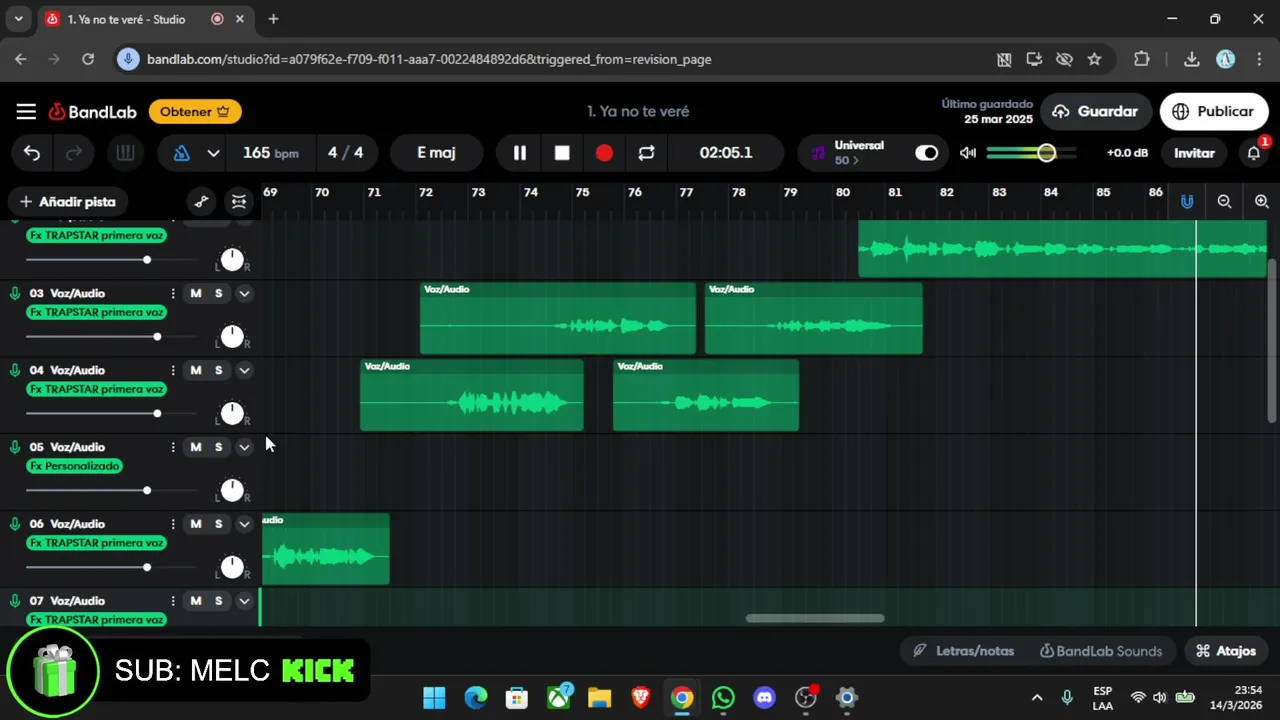Toggle the metronome icon
The image size is (1280, 720).
point(181,153)
